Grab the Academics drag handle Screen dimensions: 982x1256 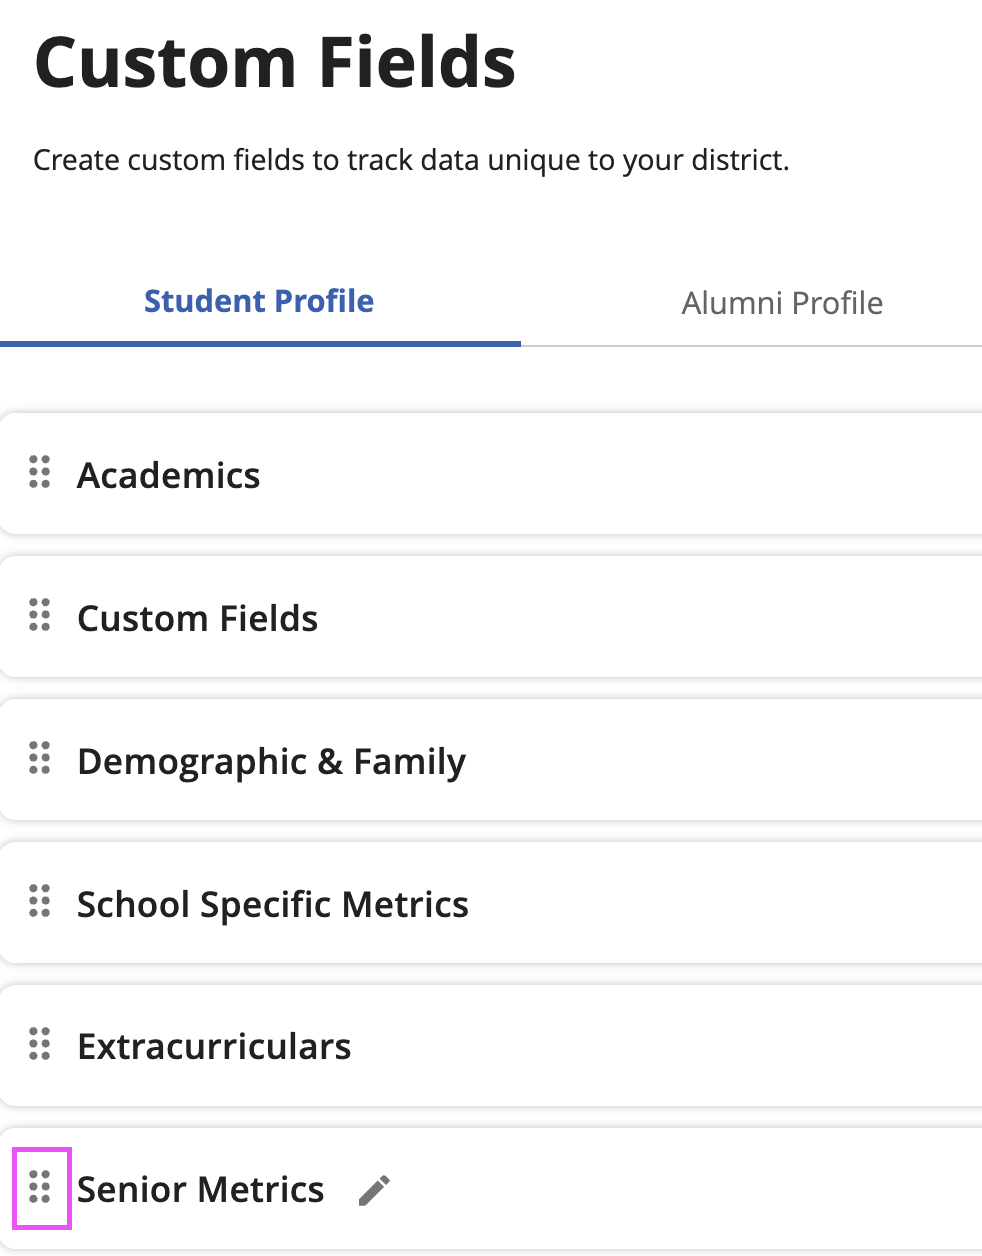[40, 472]
